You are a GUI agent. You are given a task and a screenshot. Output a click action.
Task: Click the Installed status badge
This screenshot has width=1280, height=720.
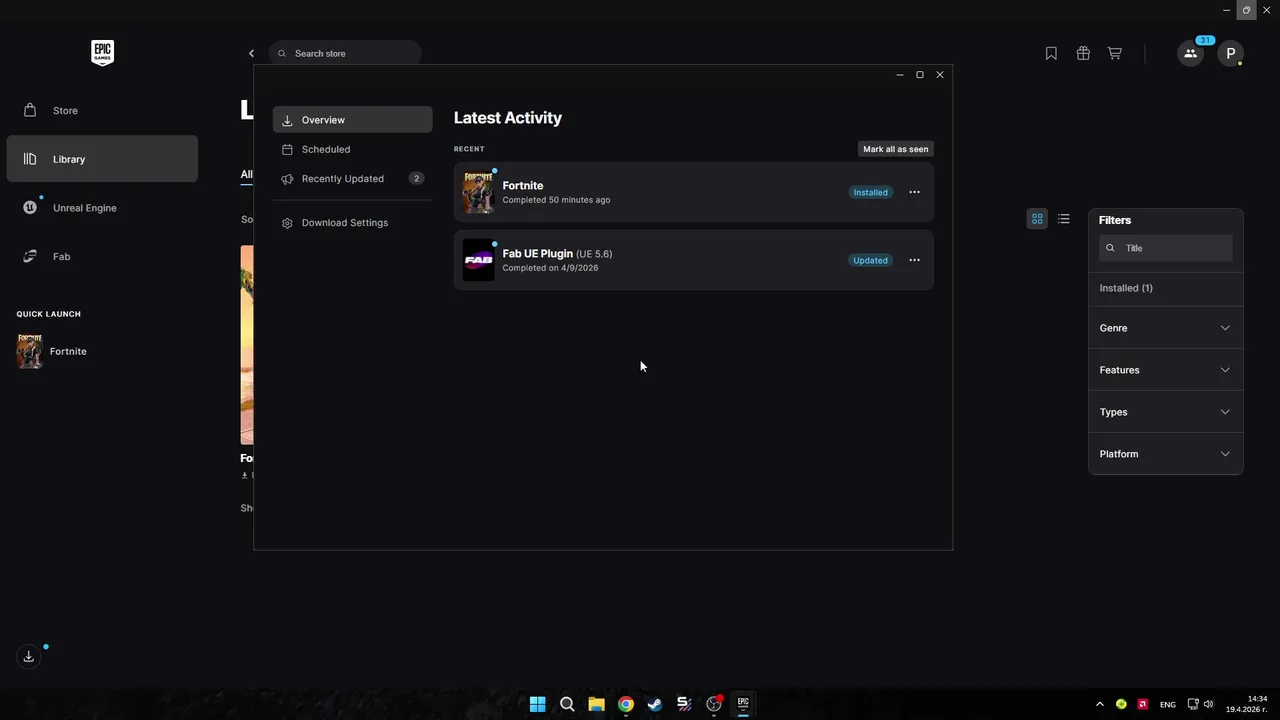870,192
